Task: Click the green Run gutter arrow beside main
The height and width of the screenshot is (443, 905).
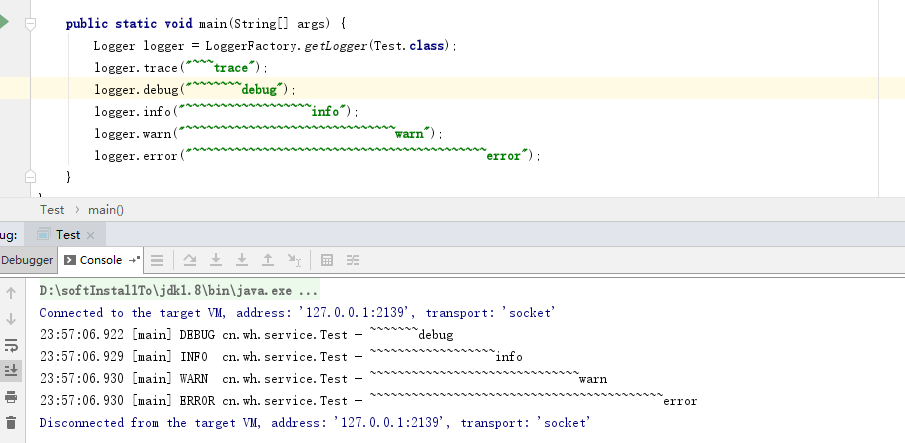Action: coord(4,23)
